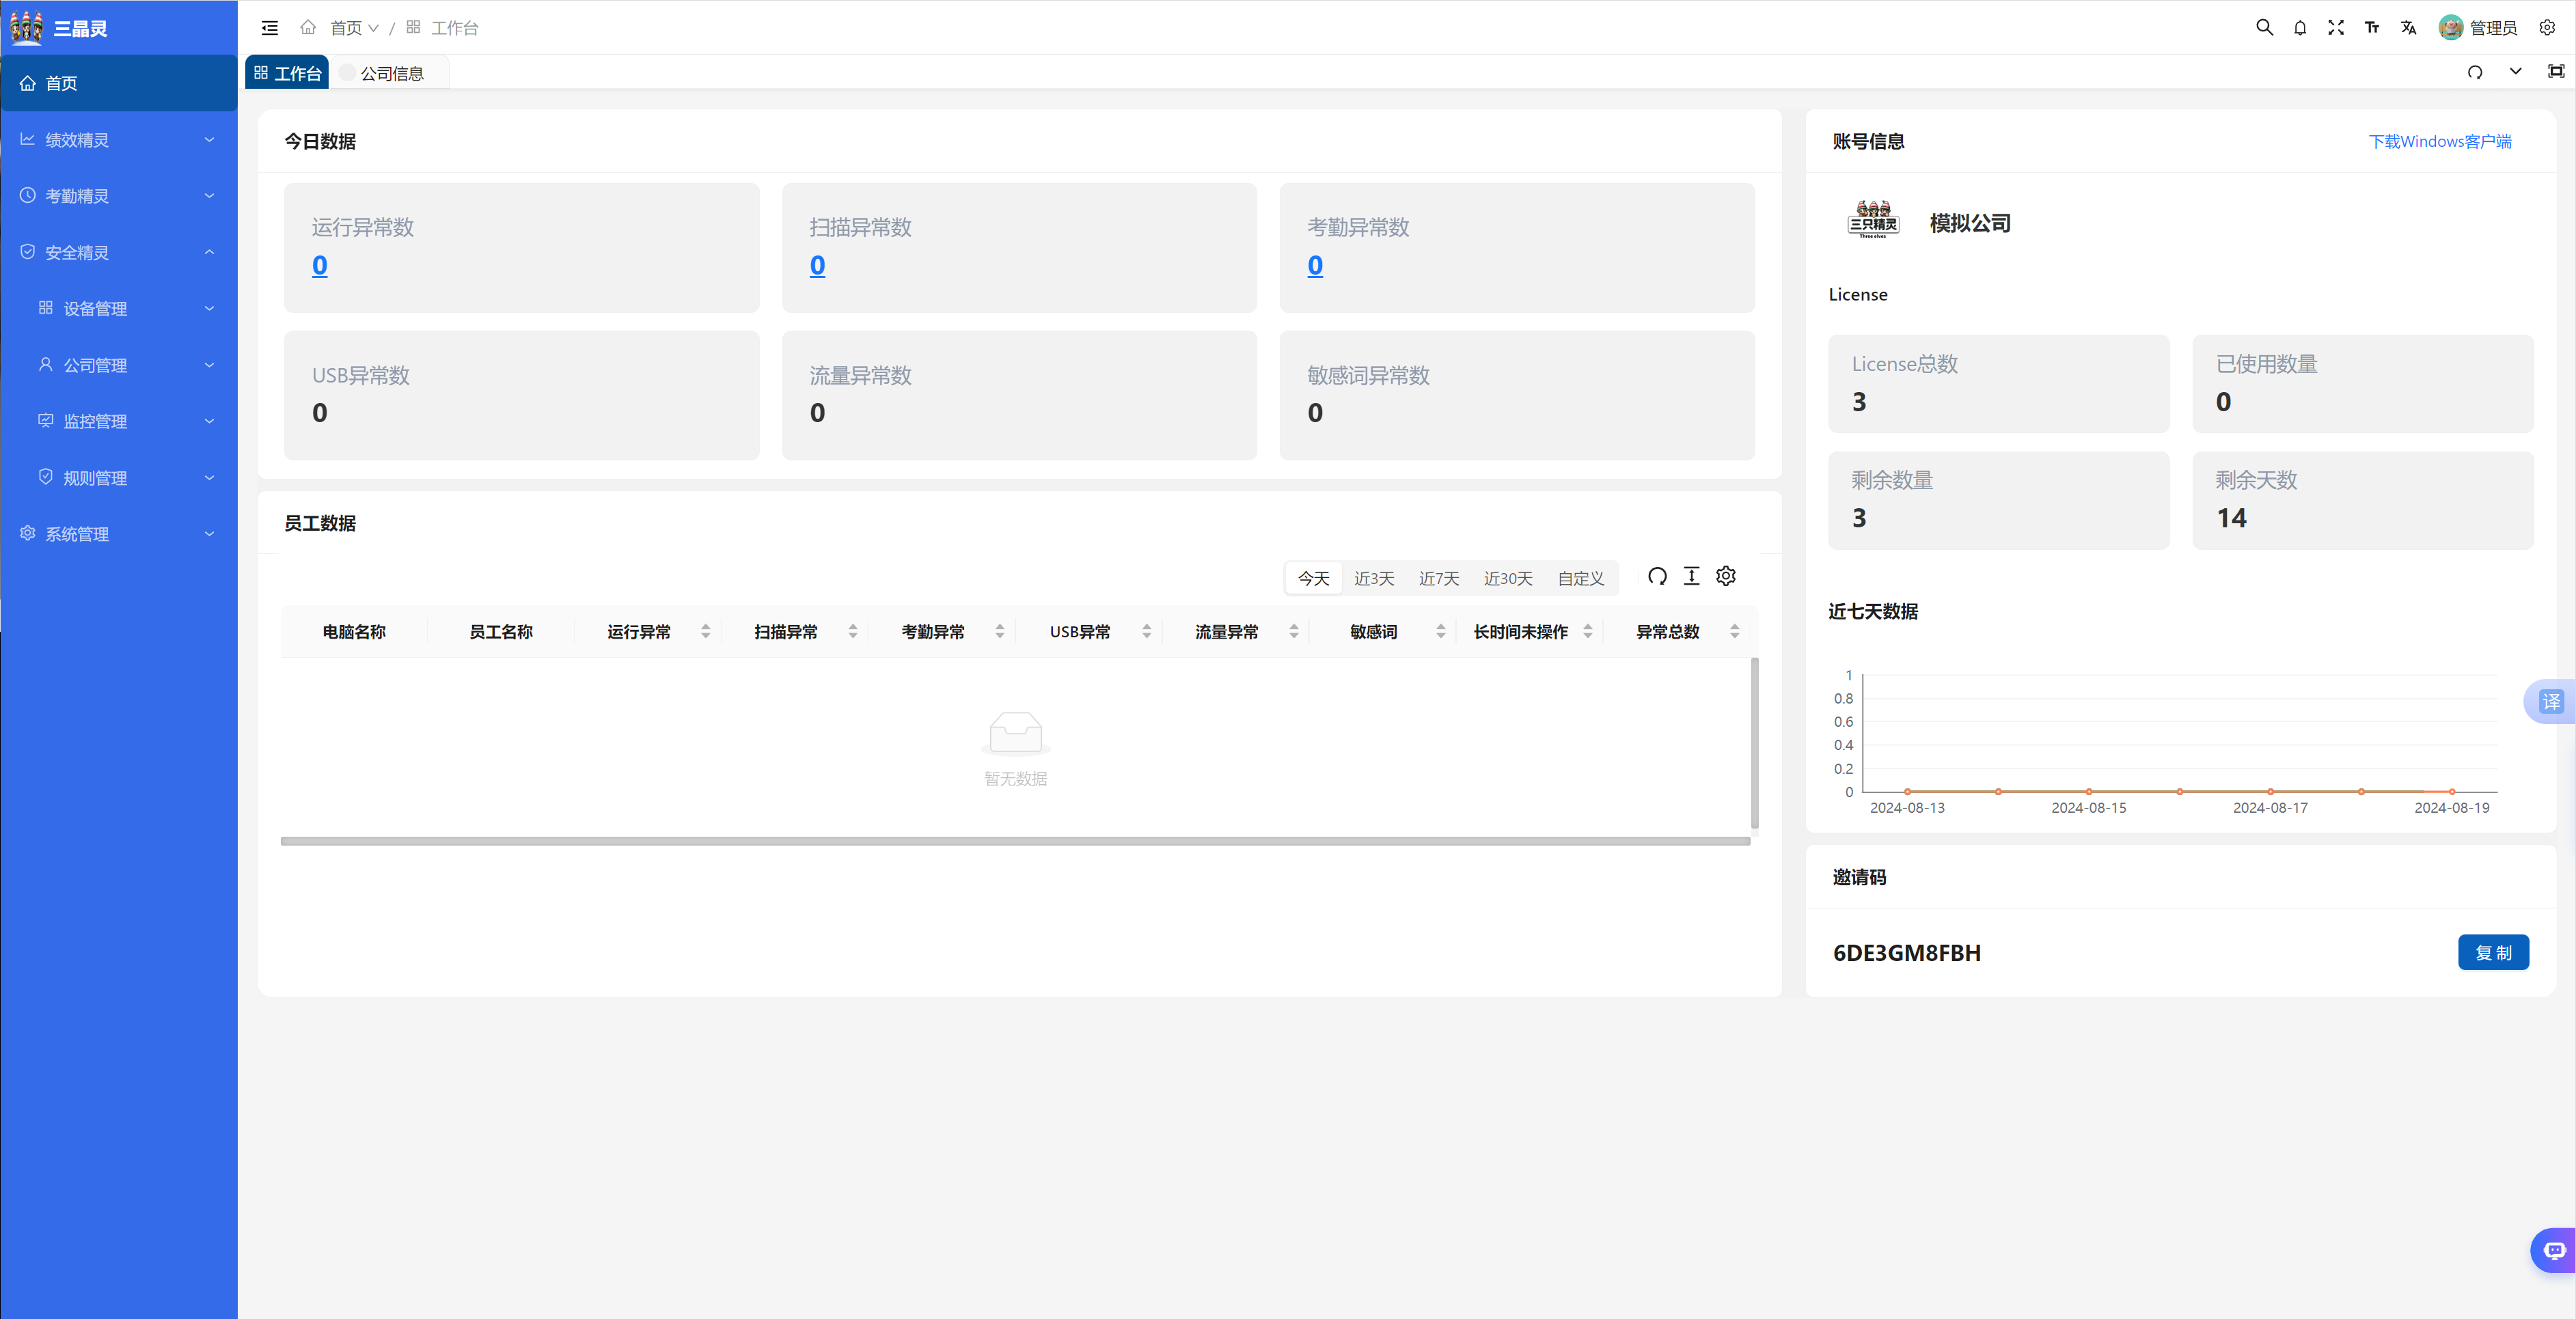Switch to the 公司信息 tab

(391, 73)
